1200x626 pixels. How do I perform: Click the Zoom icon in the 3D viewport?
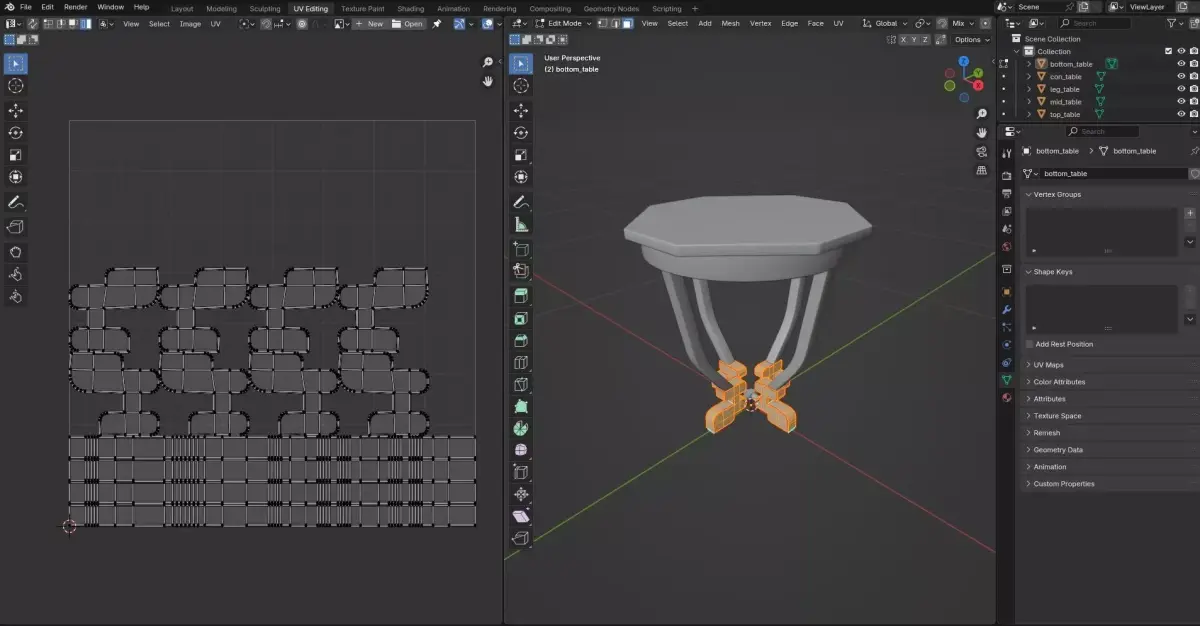tap(982, 113)
